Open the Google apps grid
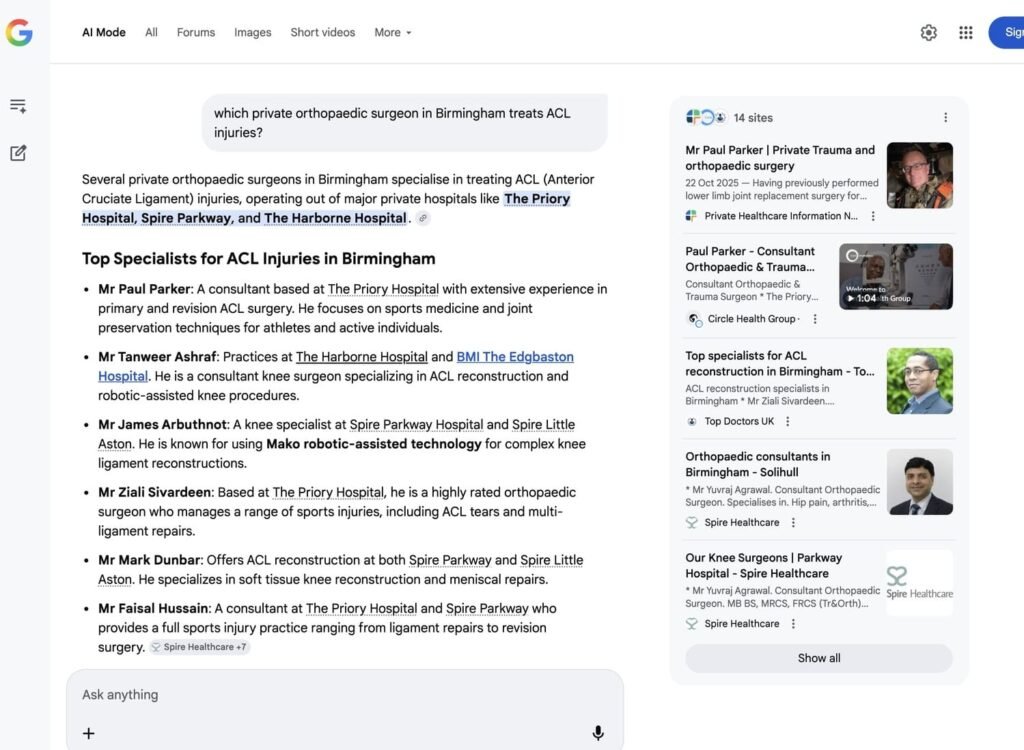 (965, 33)
